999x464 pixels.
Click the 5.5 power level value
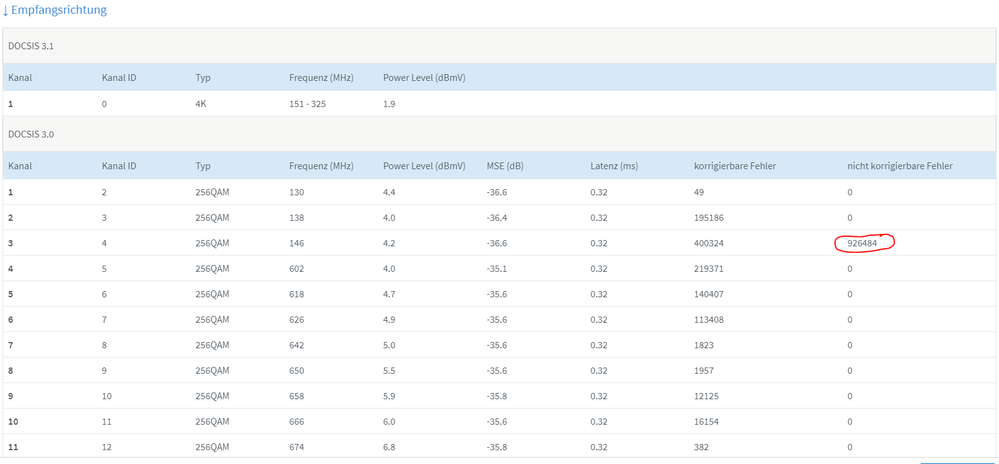tap(389, 370)
